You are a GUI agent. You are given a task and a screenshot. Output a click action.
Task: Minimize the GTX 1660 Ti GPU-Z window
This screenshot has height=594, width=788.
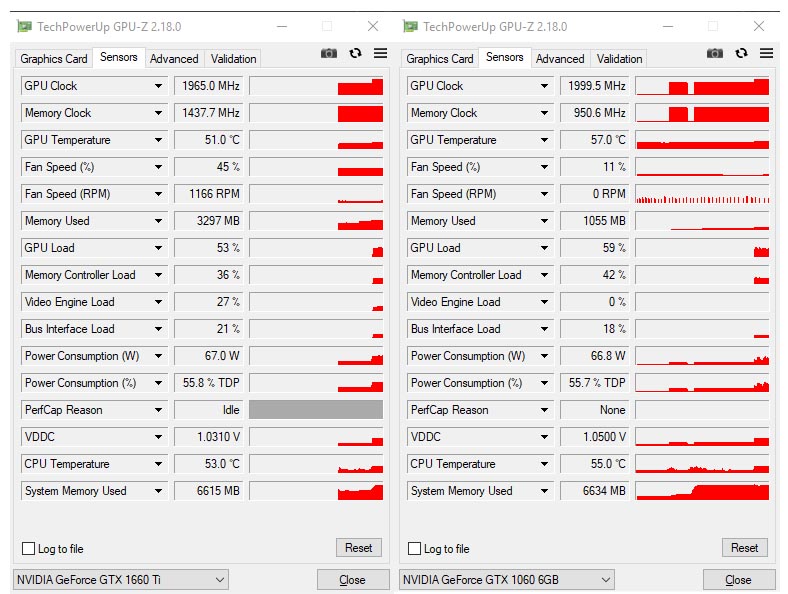coord(282,26)
